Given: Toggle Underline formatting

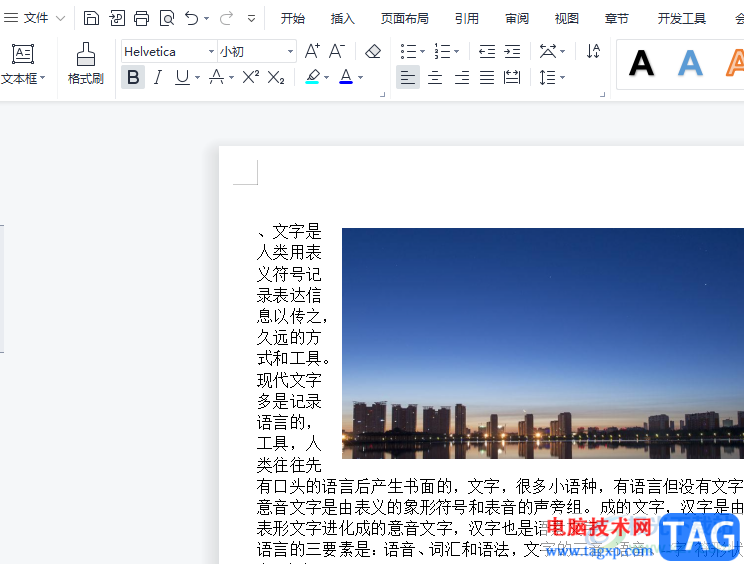Looking at the screenshot, I should (182, 77).
